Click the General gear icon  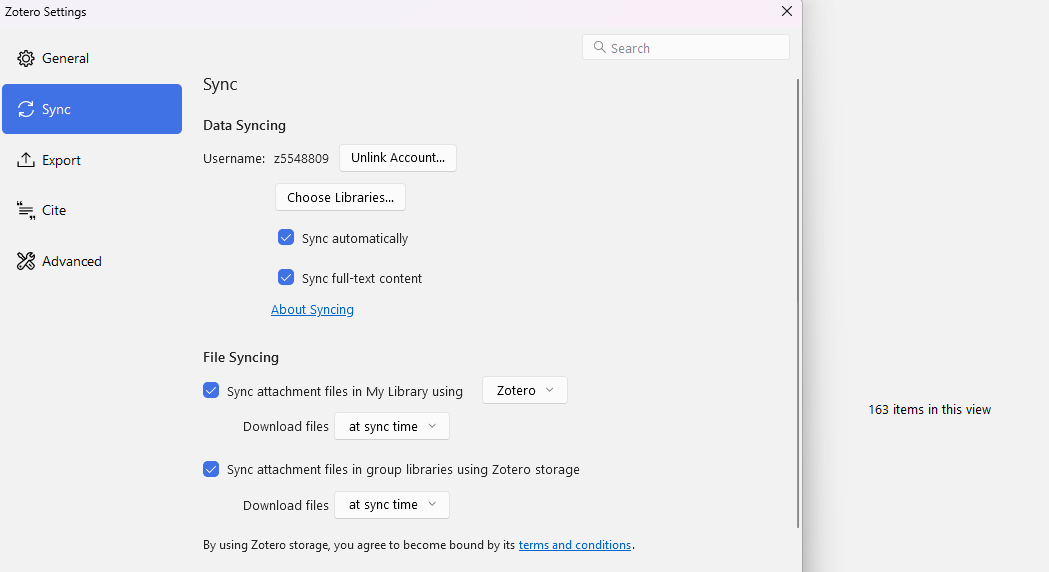(x=26, y=58)
